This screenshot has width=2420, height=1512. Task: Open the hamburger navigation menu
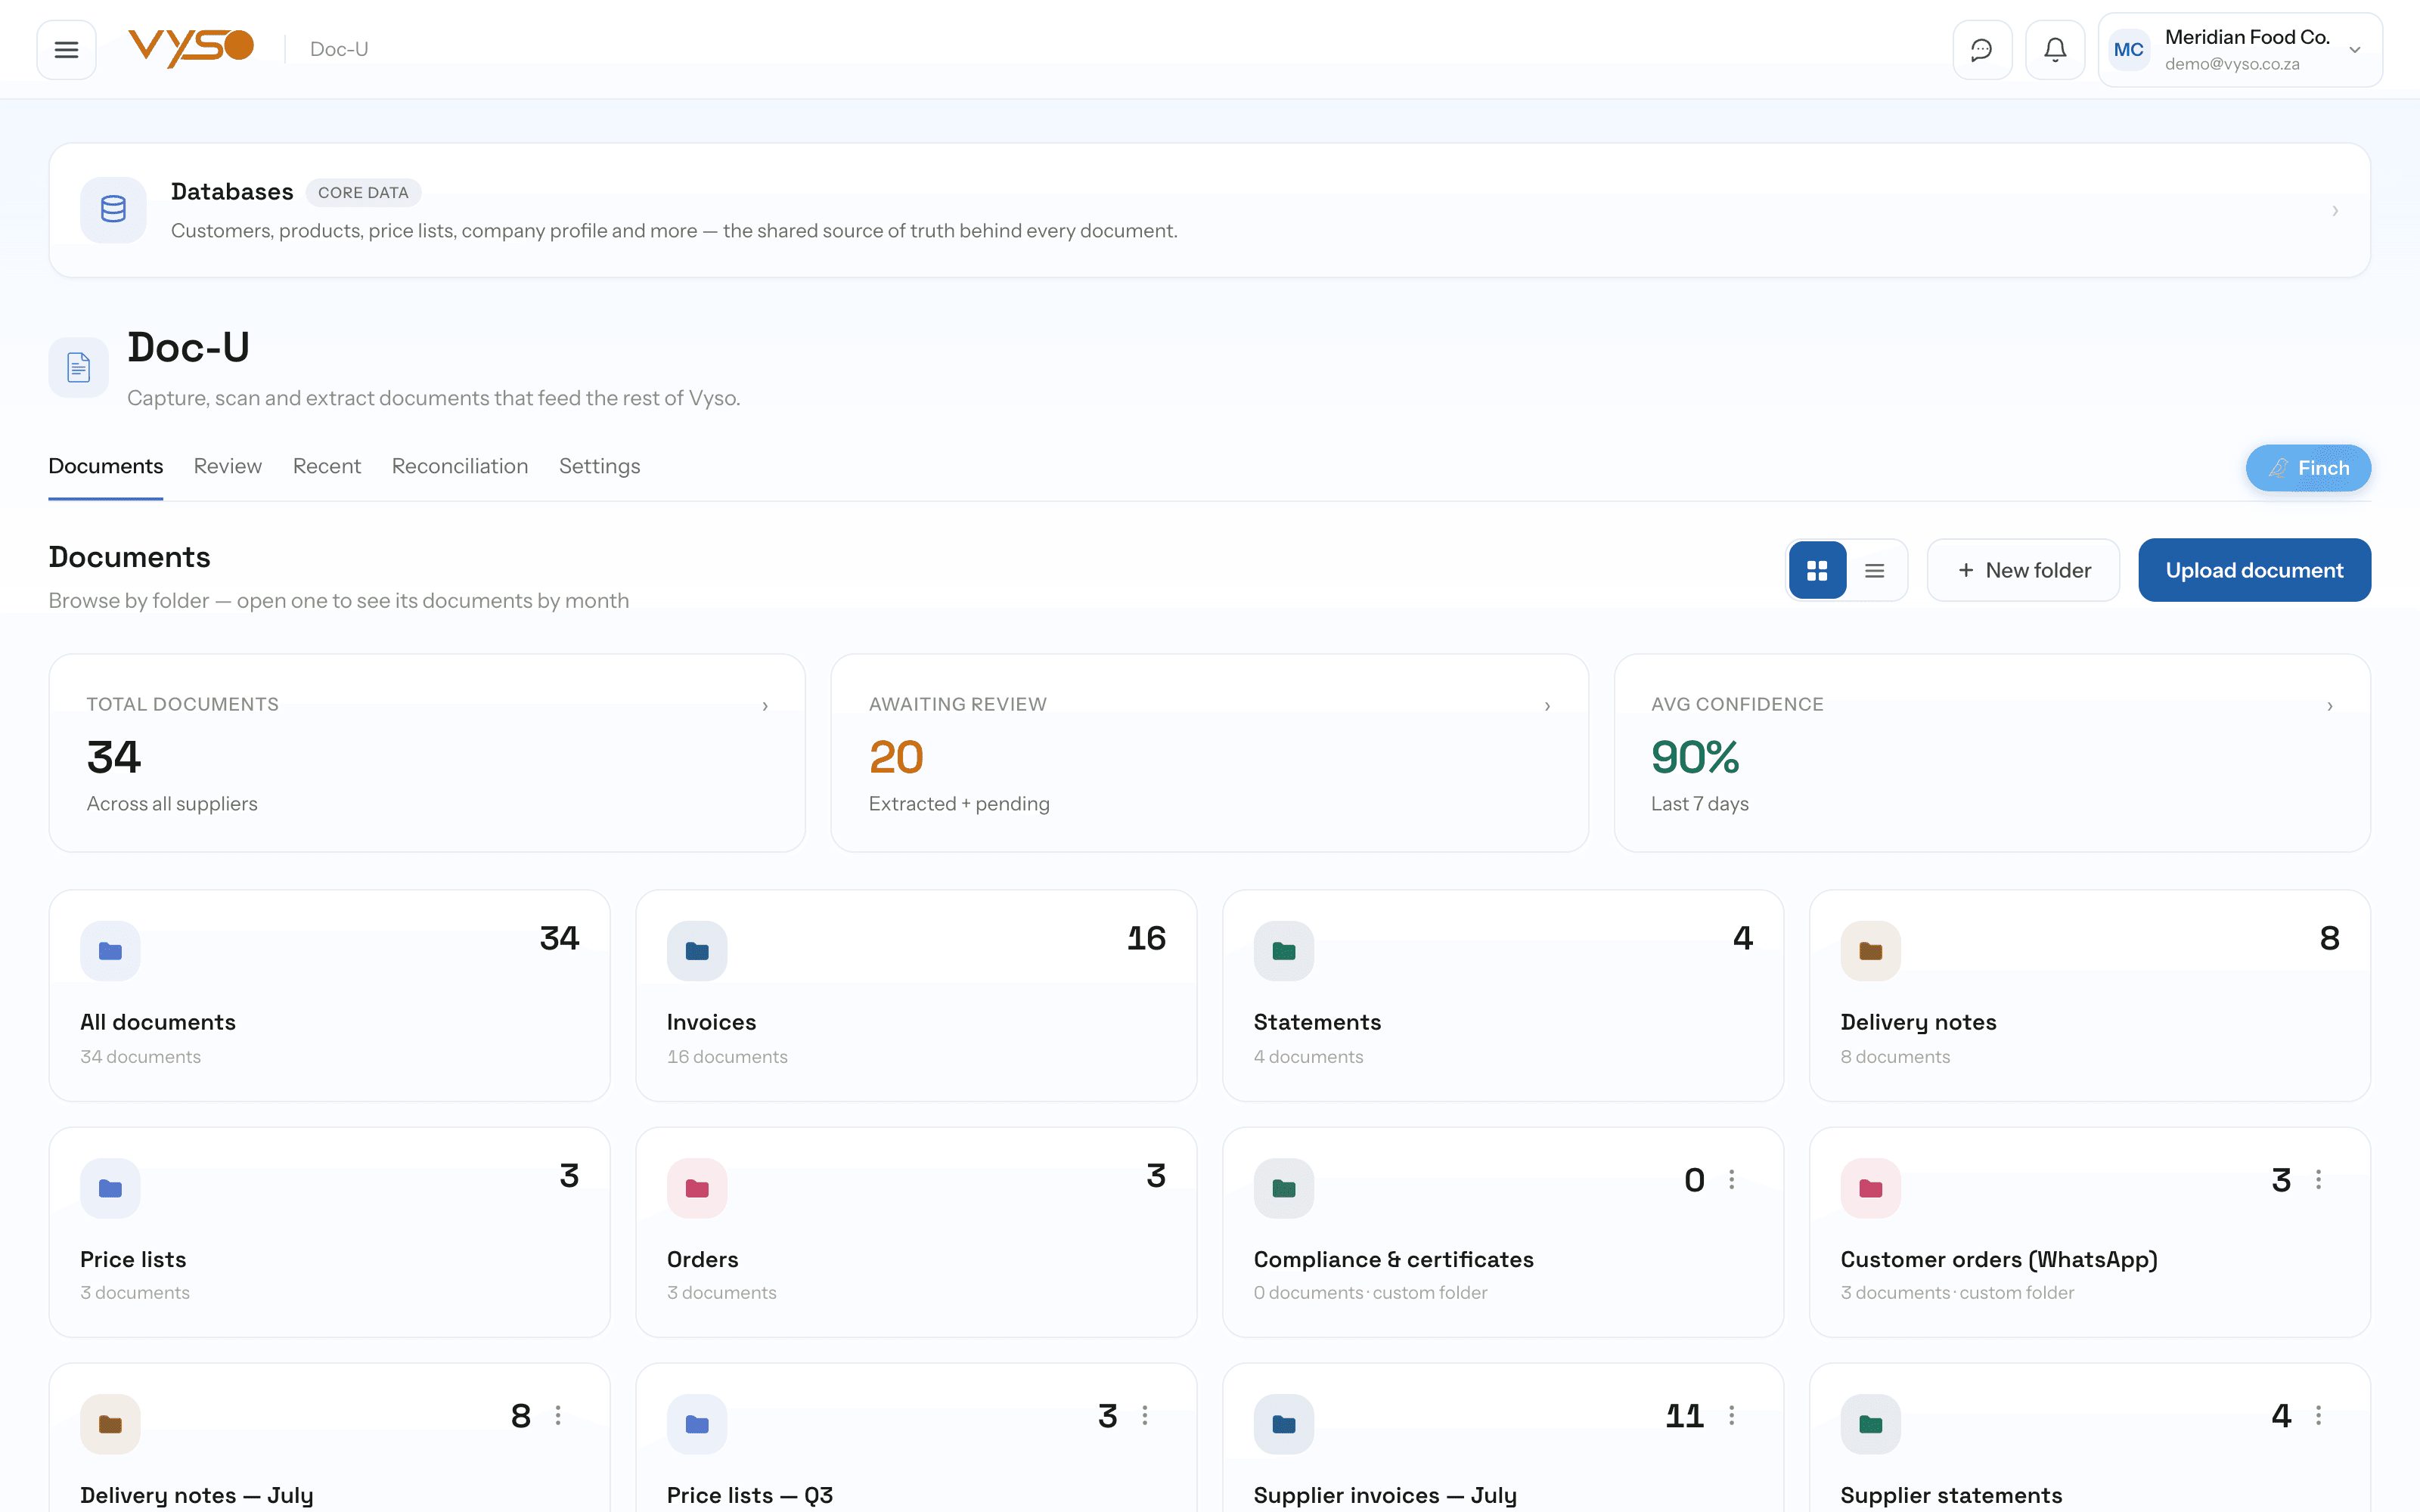pos(66,49)
